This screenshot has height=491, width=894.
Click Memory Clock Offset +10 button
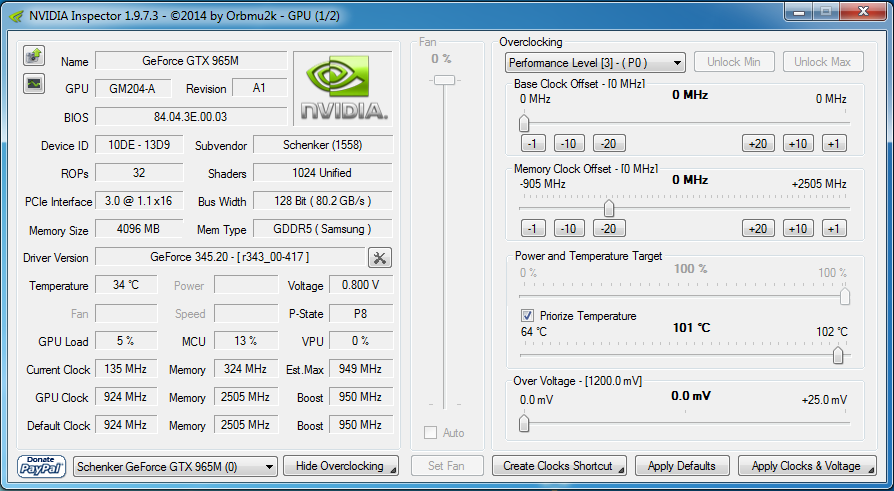798,228
